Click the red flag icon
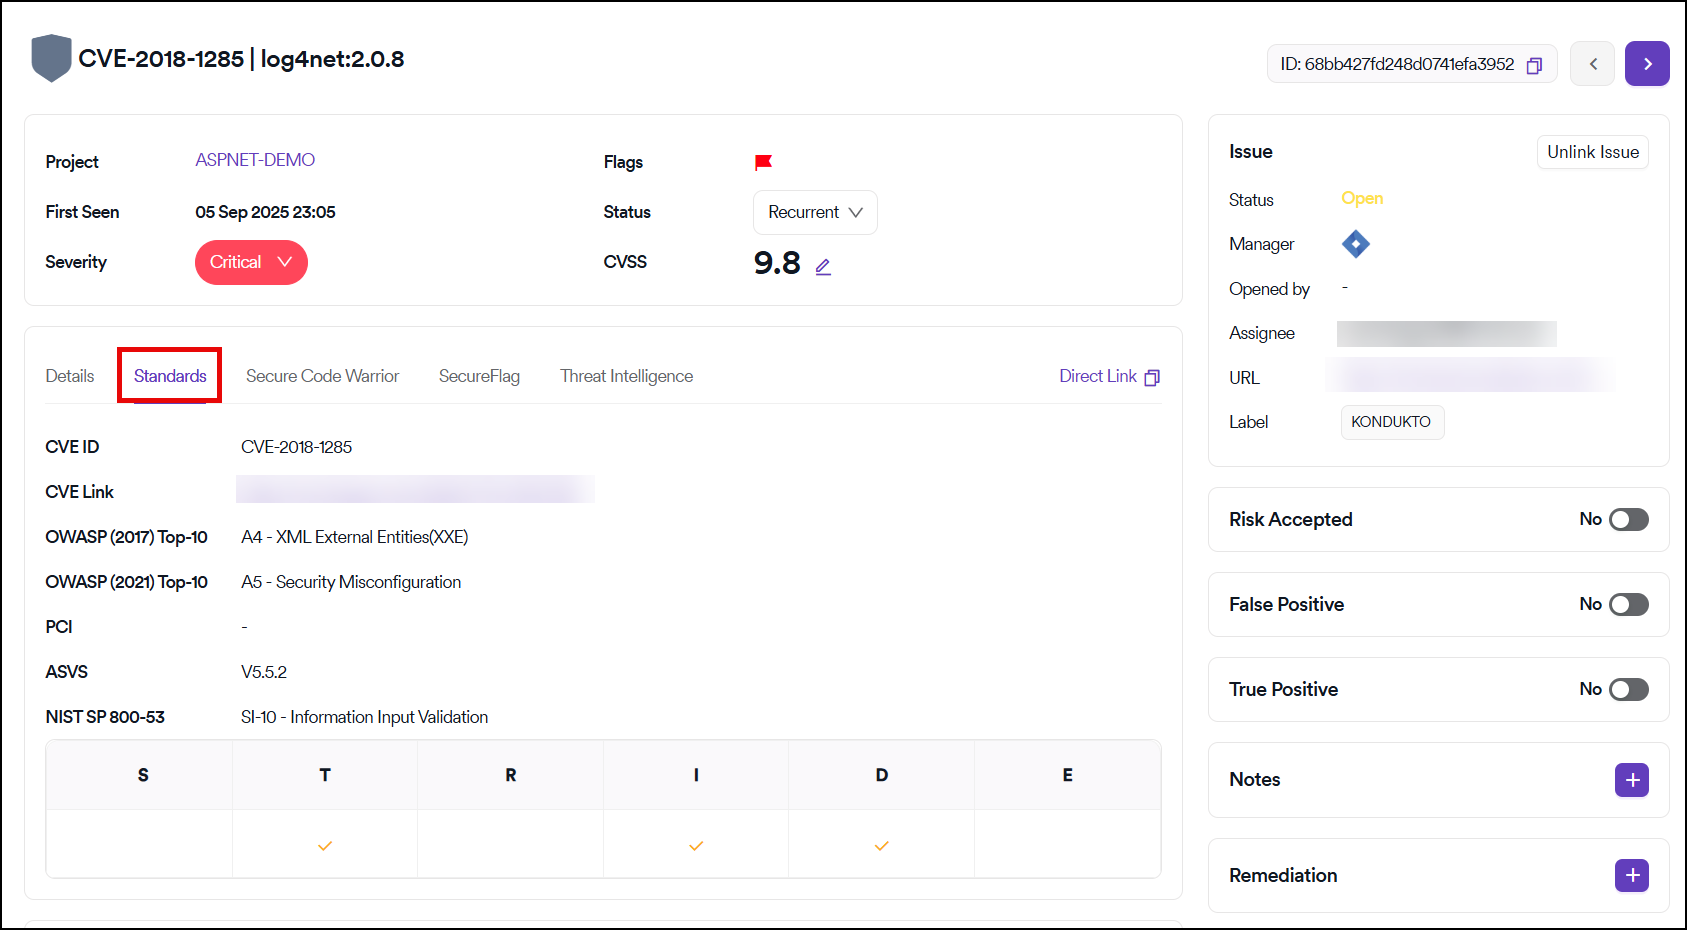Screen dimensions: 1687x930 pos(763,162)
